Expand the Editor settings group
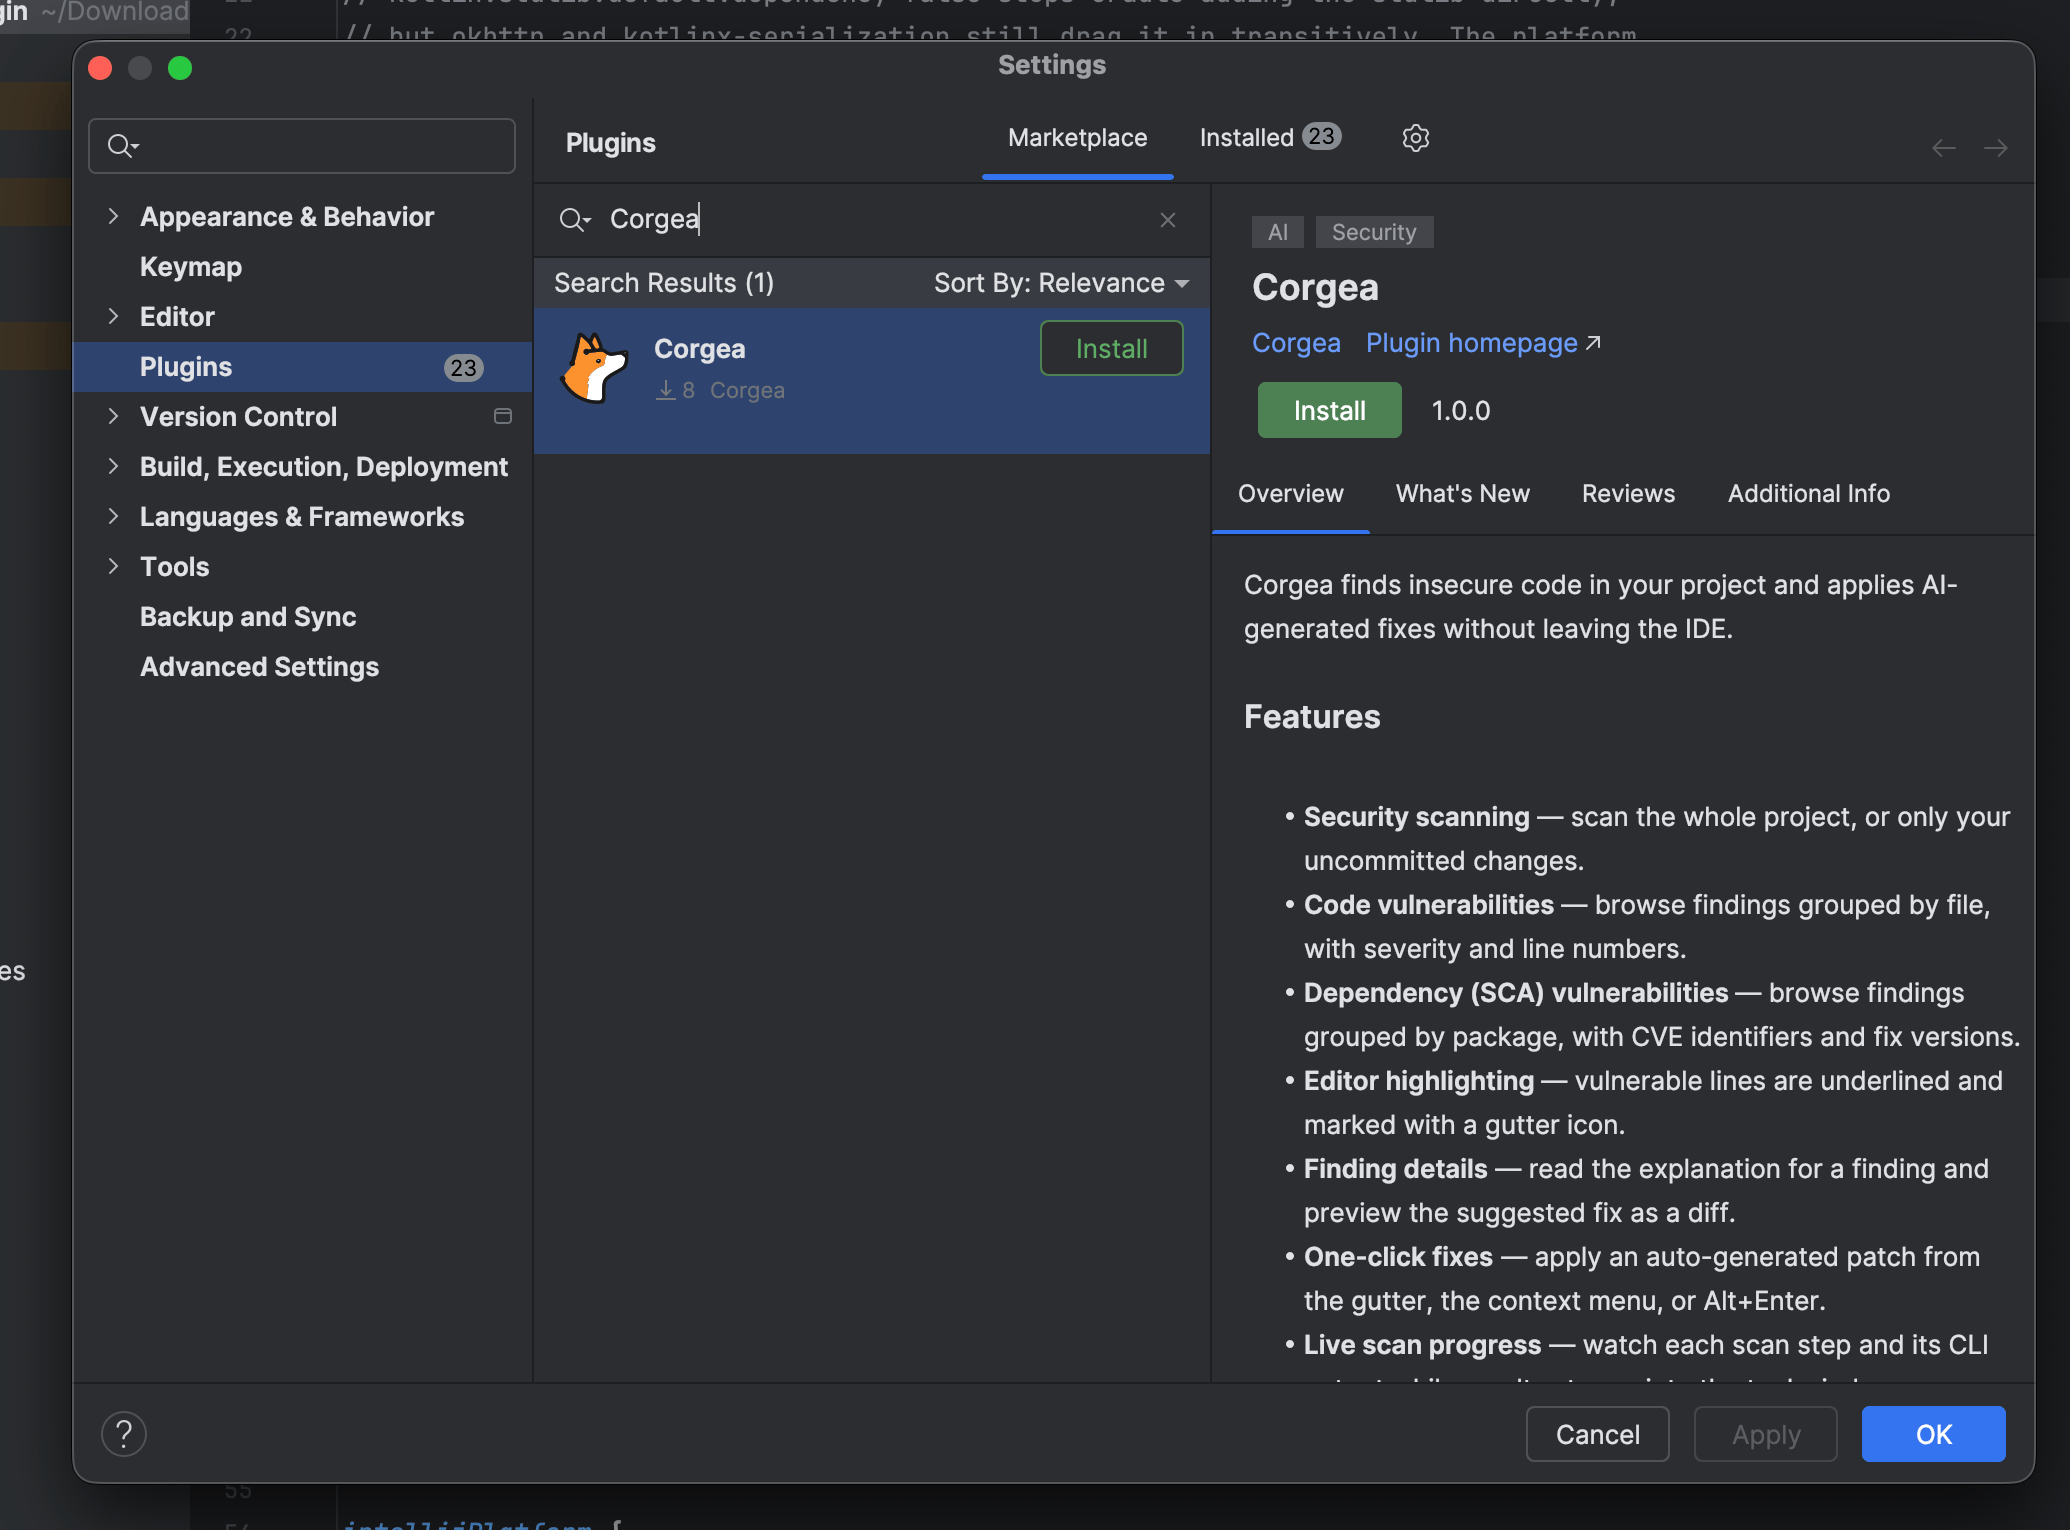Image resolution: width=2070 pixels, height=1530 pixels. [x=113, y=316]
